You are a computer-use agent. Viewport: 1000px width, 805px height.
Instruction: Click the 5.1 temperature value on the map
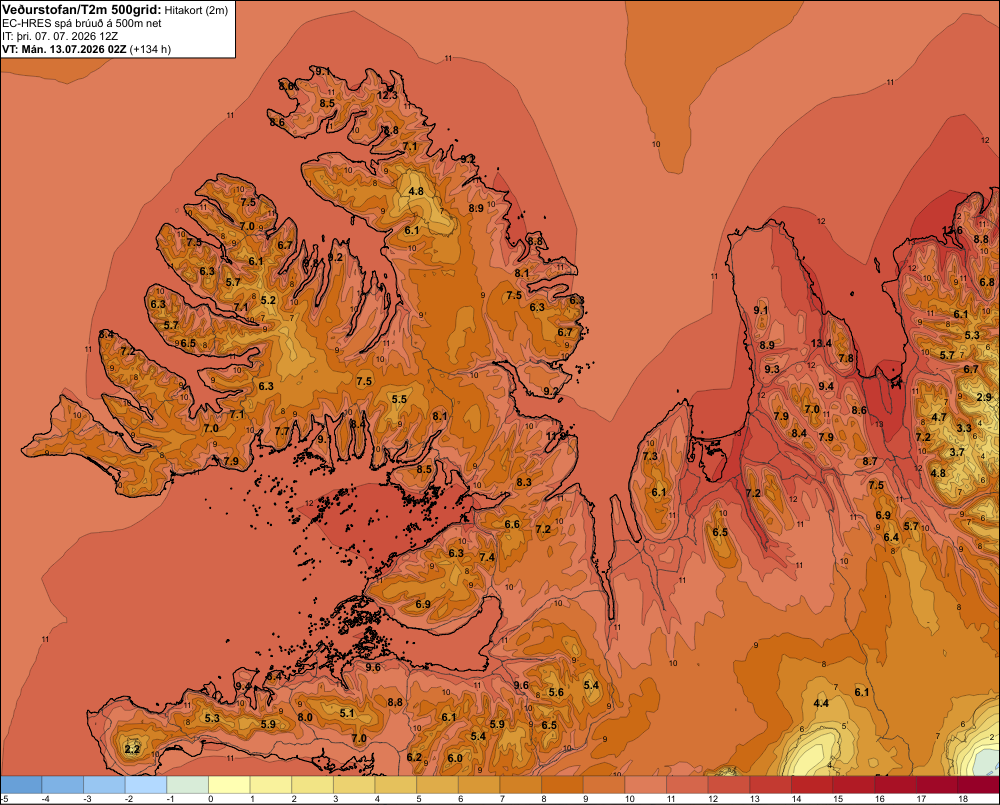point(346,713)
